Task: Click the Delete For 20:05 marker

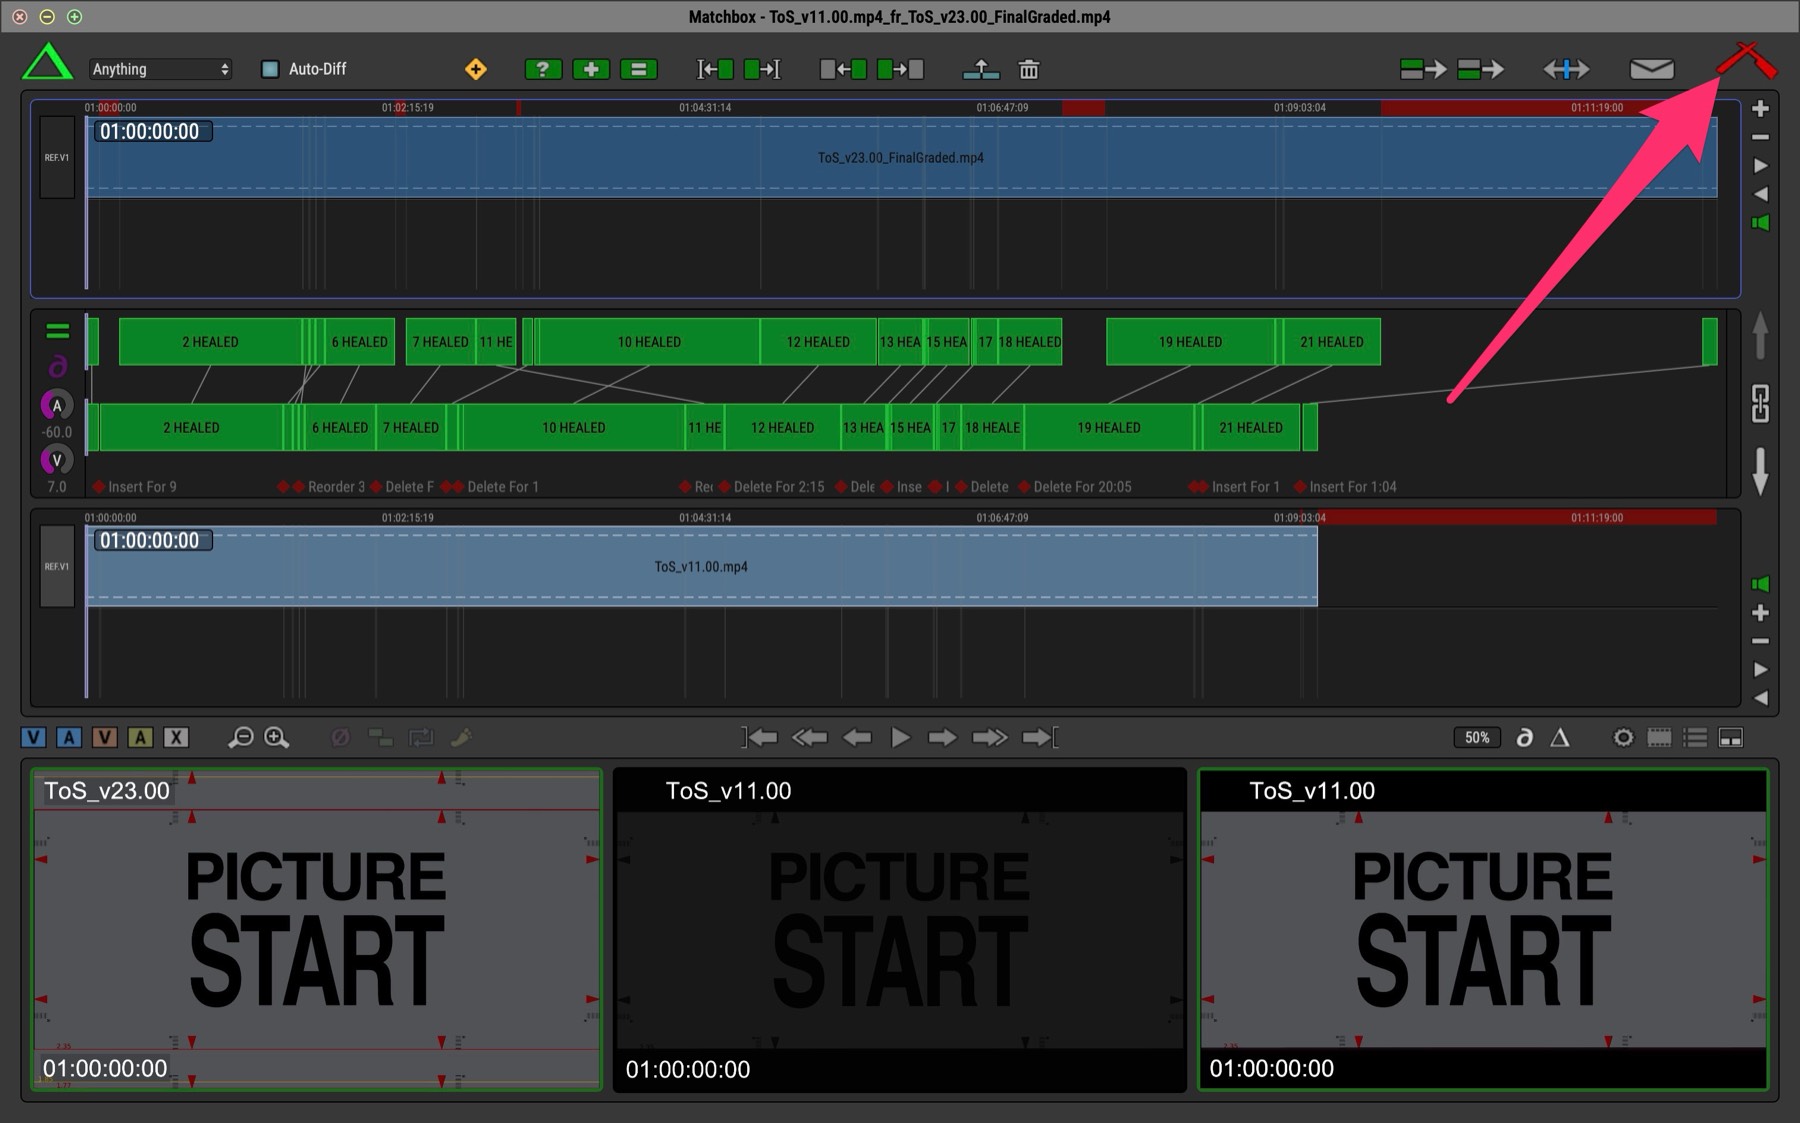Action: [1076, 487]
